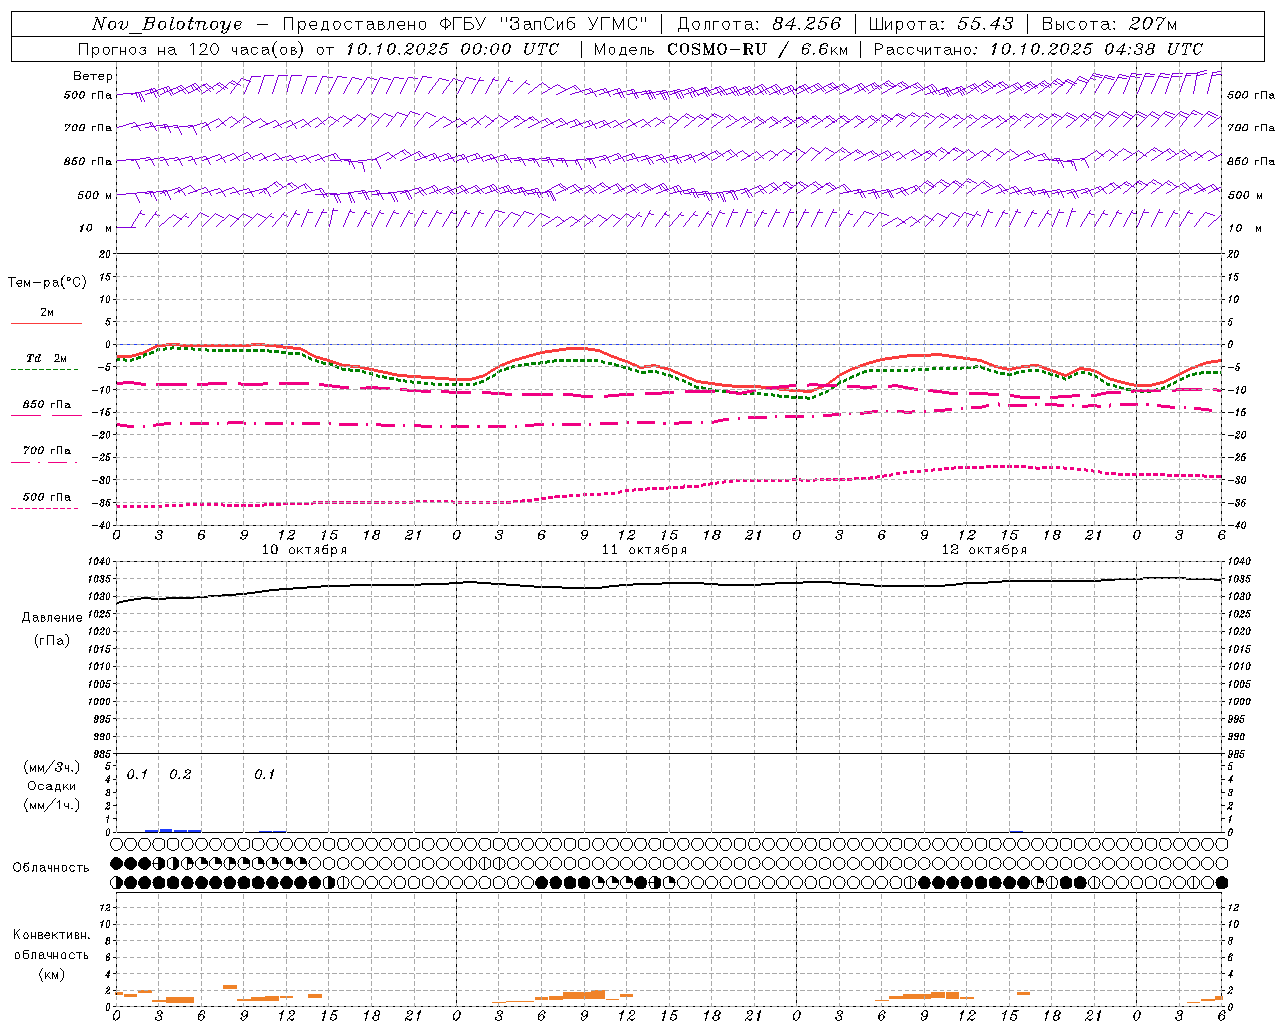Click the dashed line sample under Td 2м
Image resolution: width=1280 pixels, height=1024 pixels.
tap(44, 370)
